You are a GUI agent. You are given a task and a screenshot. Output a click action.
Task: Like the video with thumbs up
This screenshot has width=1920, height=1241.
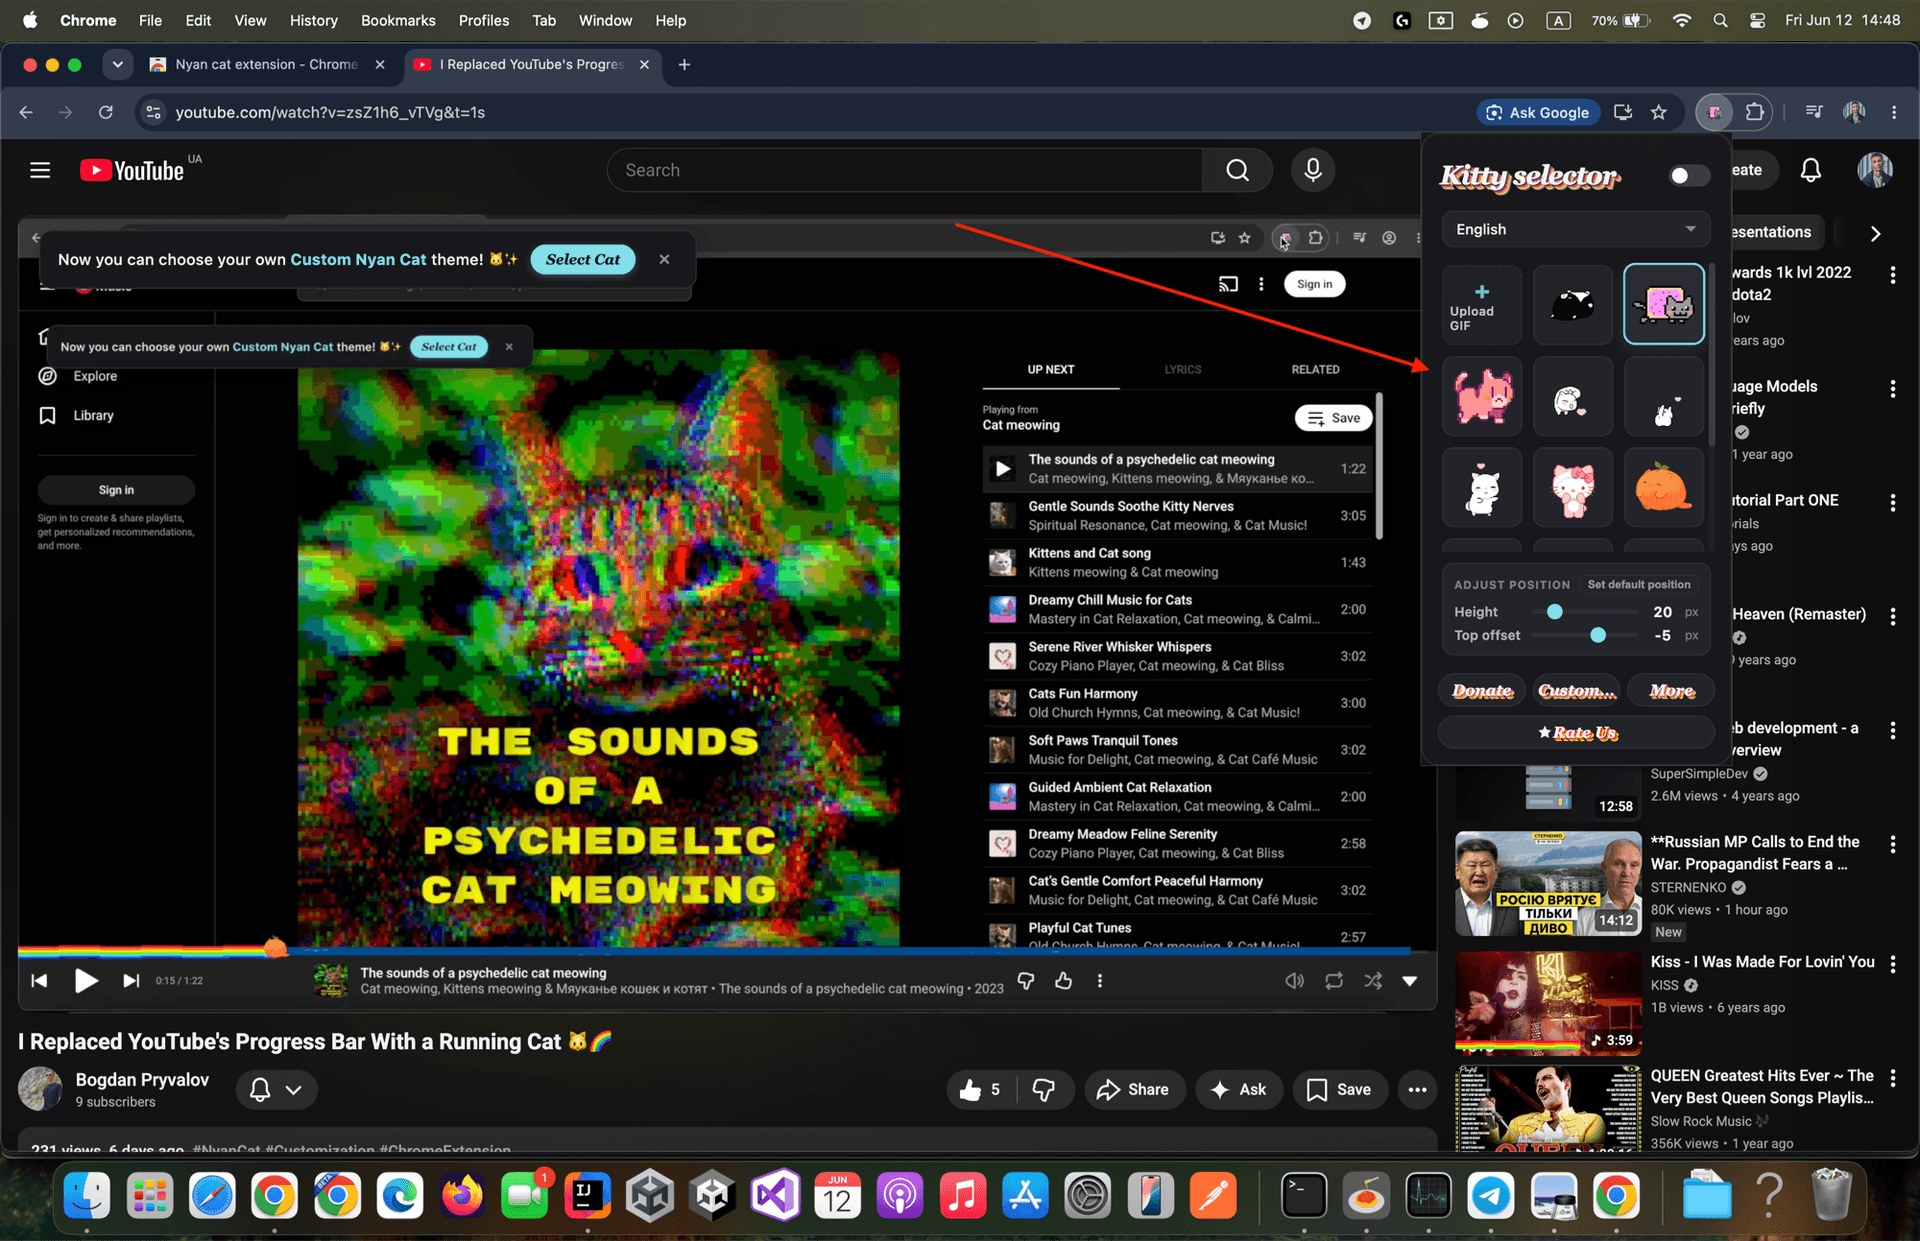point(979,1090)
